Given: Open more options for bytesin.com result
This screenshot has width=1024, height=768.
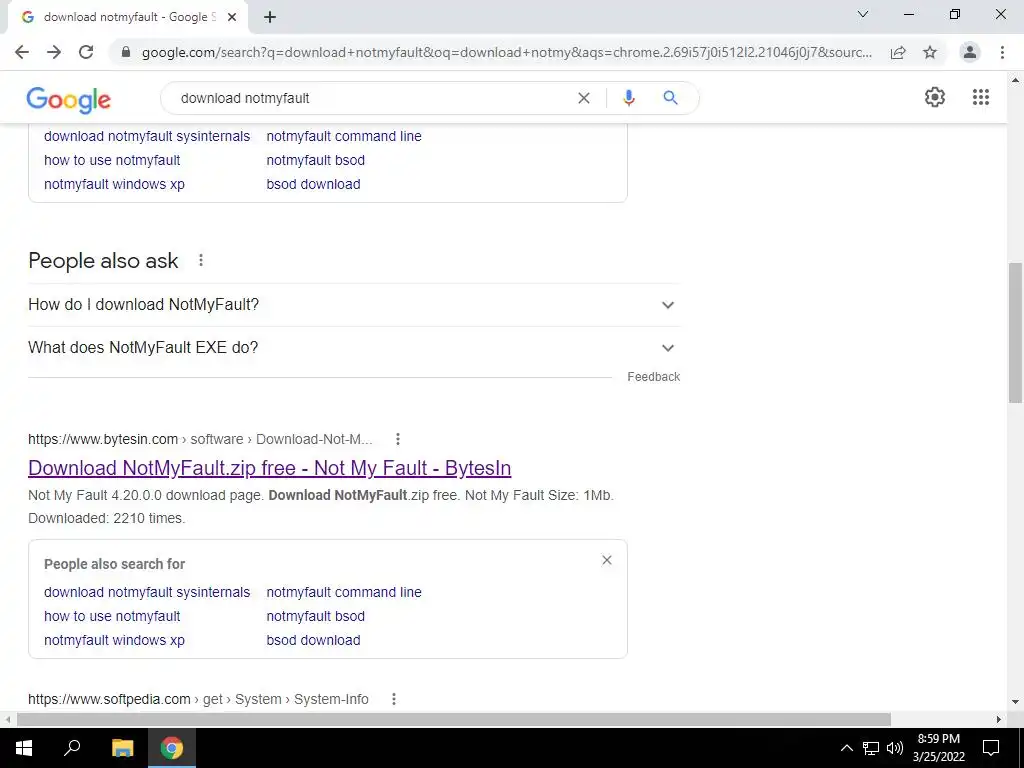Looking at the screenshot, I should point(398,439).
